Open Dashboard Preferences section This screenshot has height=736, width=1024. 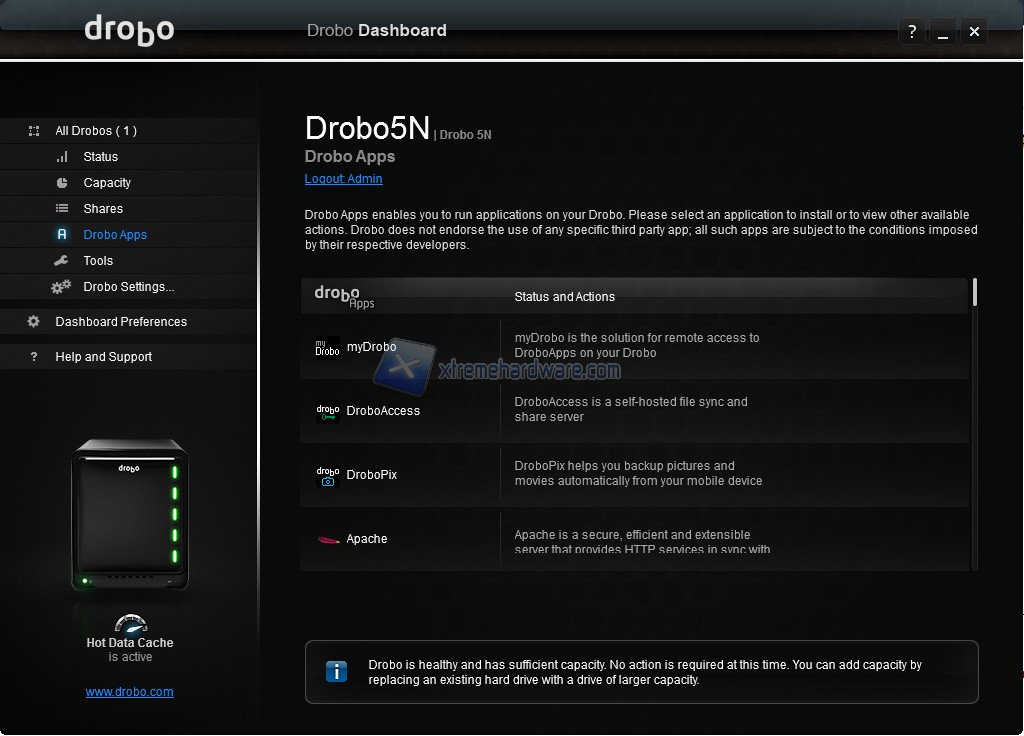point(121,322)
